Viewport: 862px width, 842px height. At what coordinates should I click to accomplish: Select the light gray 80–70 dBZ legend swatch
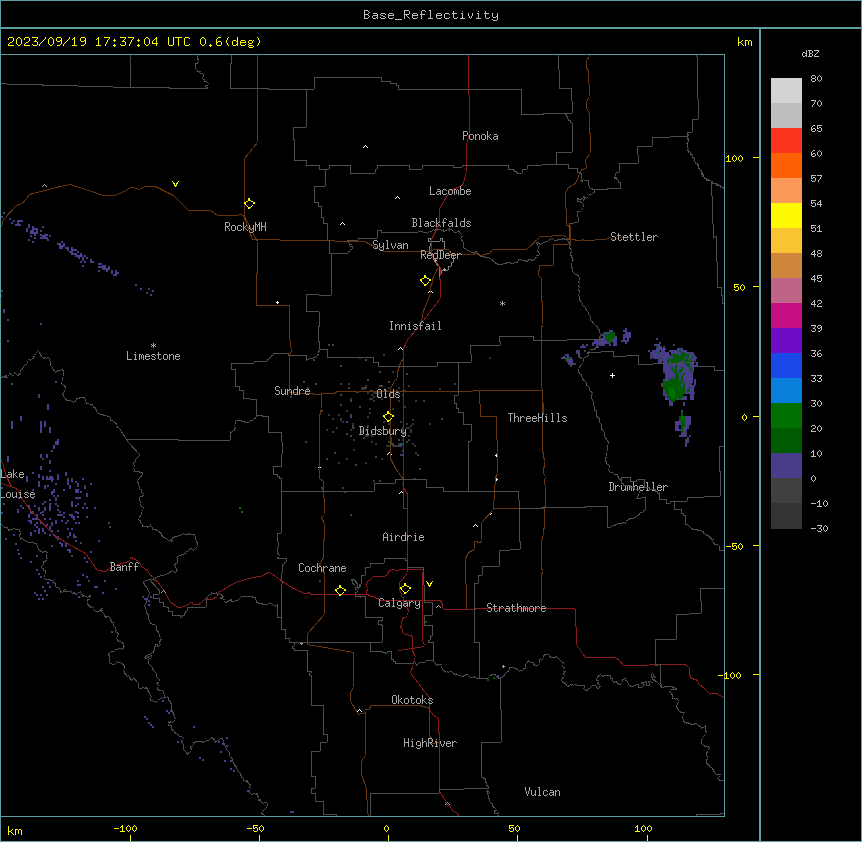click(x=786, y=91)
